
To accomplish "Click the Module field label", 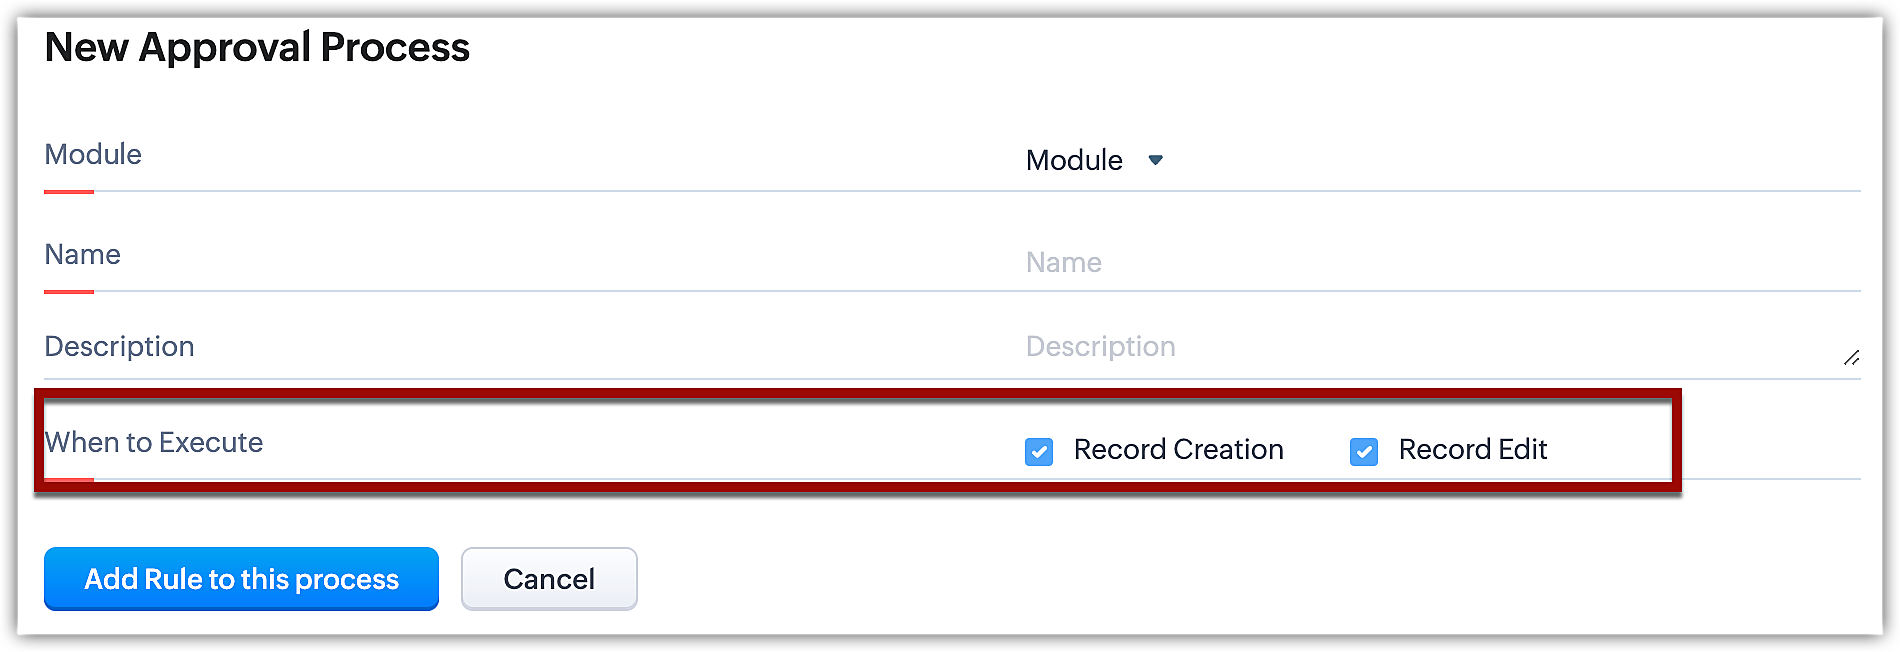I will [x=93, y=154].
